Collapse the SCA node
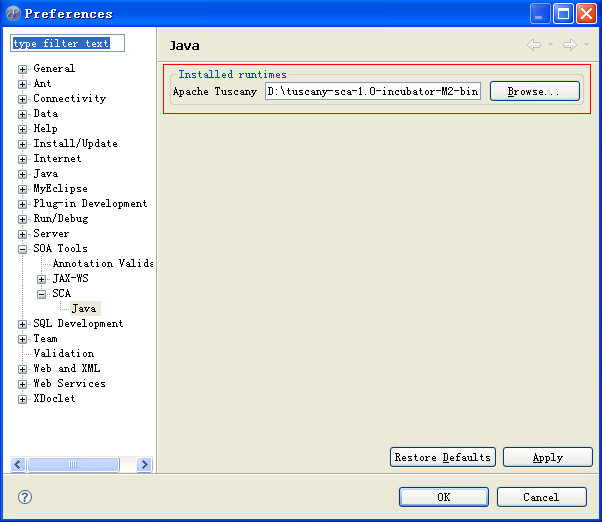 41,294
